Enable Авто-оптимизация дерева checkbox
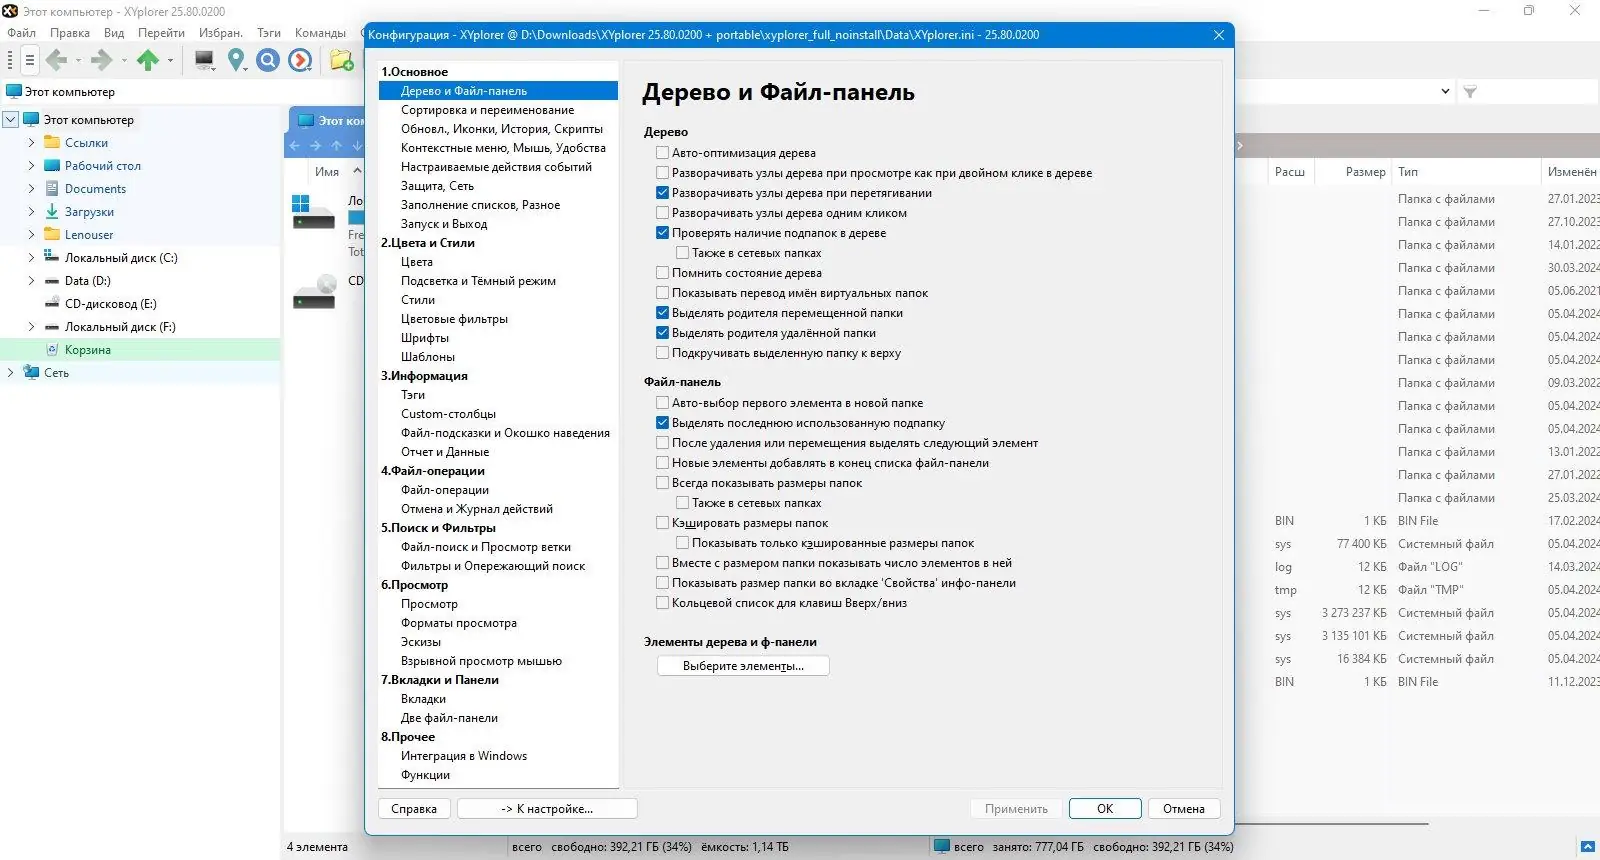The height and width of the screenshot is (860, 1600). (x=662, y=153)
